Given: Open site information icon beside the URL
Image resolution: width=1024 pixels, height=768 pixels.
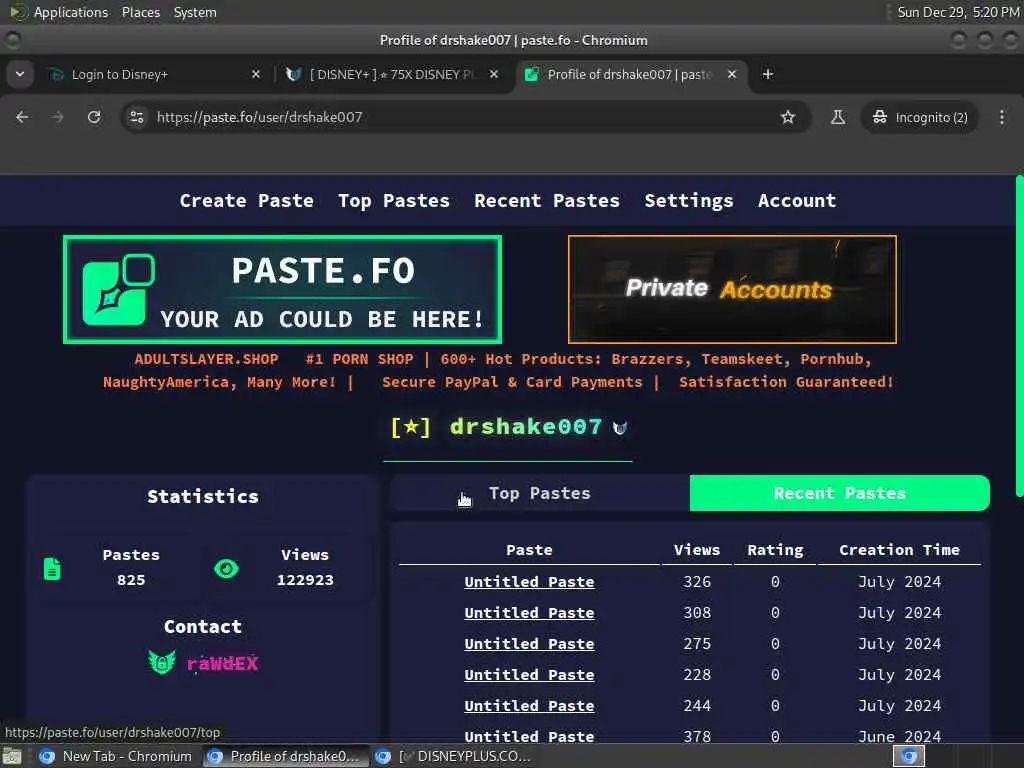Looking at the screenshot, I should point(136,117).
